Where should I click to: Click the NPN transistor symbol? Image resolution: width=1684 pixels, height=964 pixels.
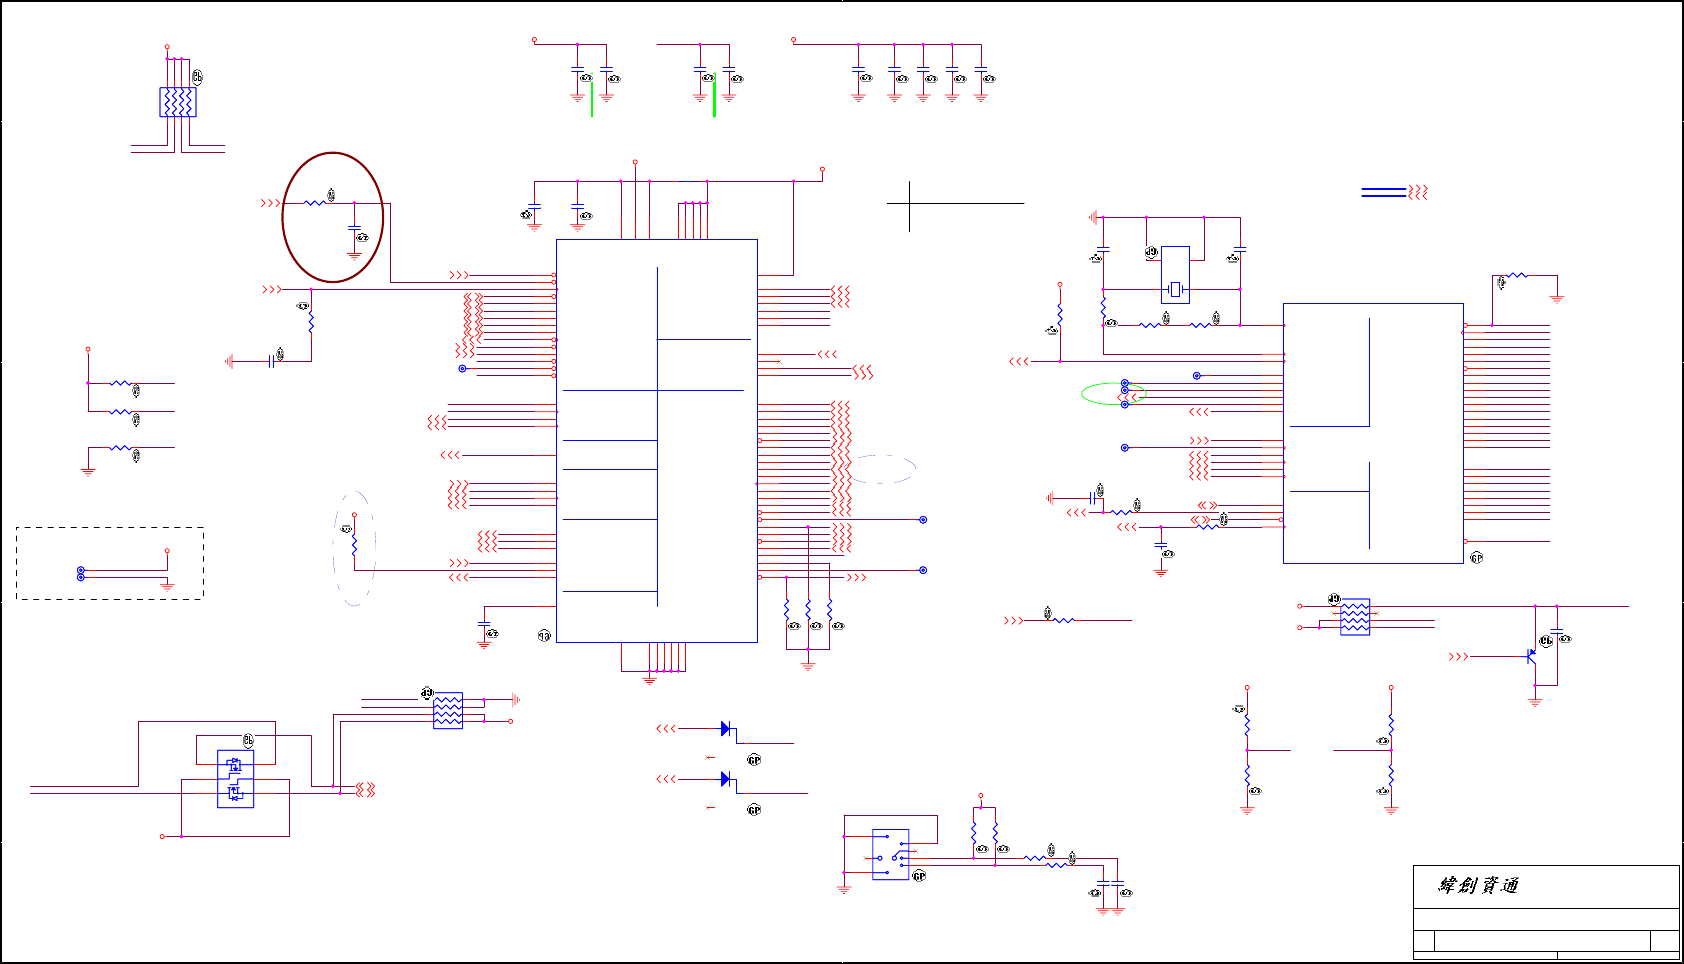point(1531,656)
